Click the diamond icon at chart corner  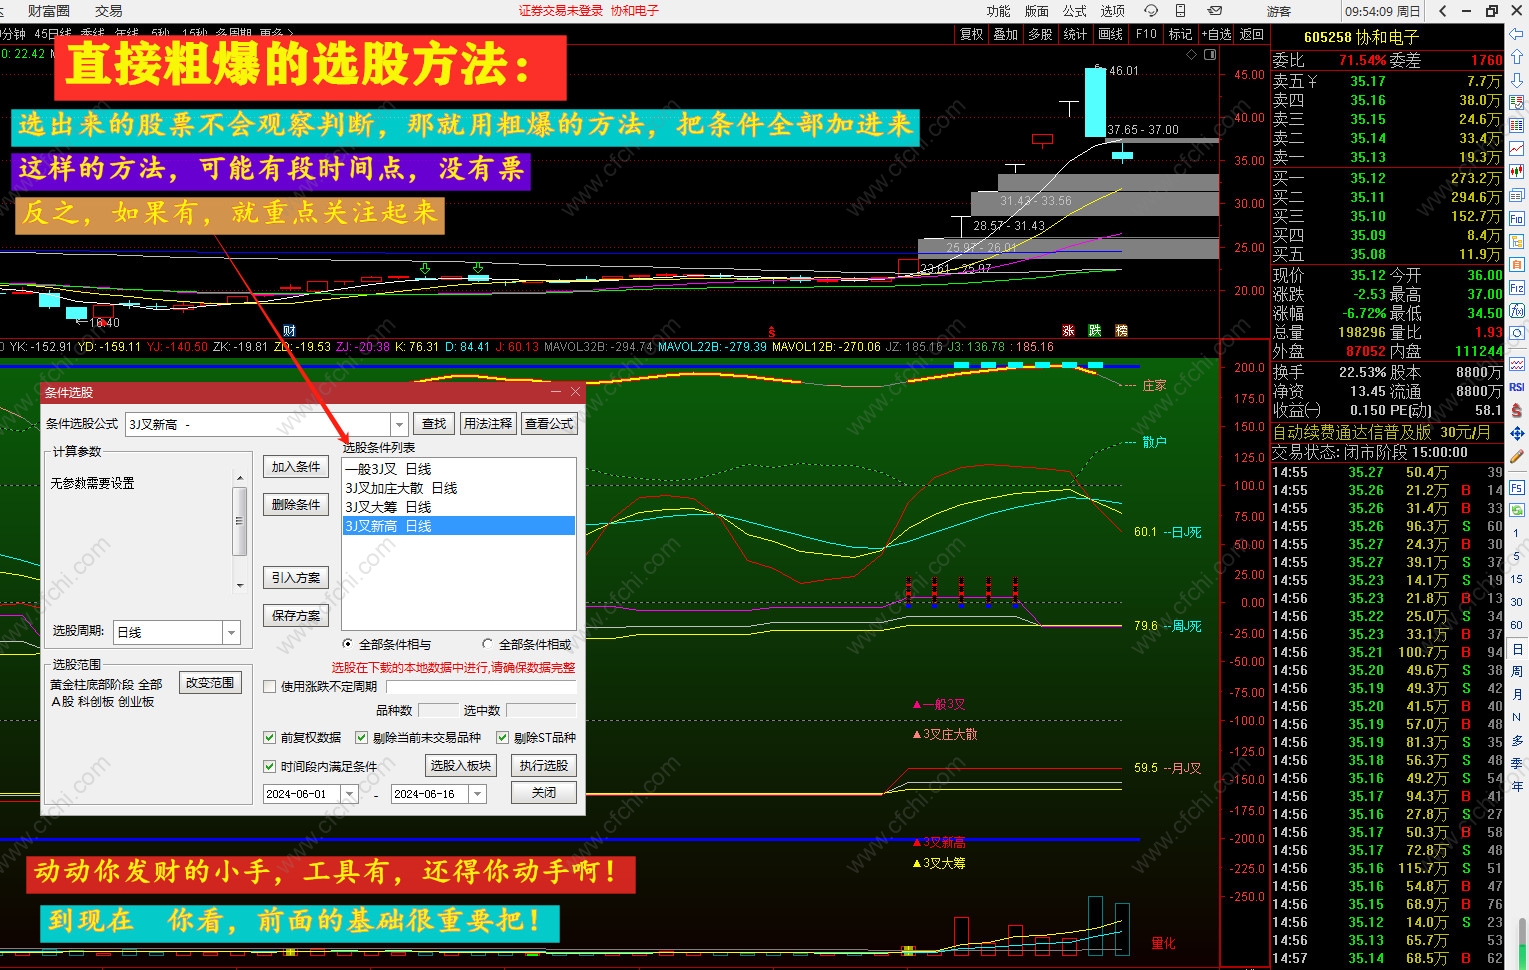pyautogui.click(x=1191, y=54)
